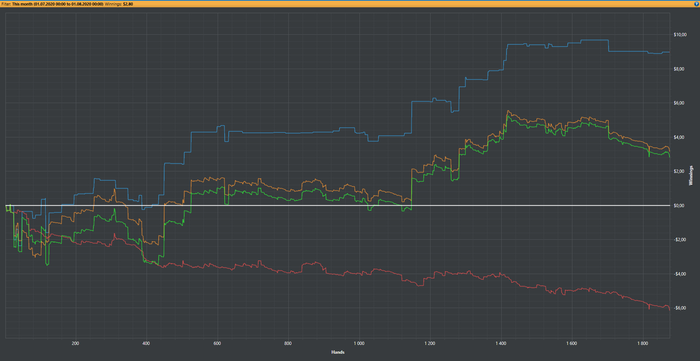This screenshot has width=700, height=361.
Task: Click the -$4,00 axis label
Action: coord(679,274)
